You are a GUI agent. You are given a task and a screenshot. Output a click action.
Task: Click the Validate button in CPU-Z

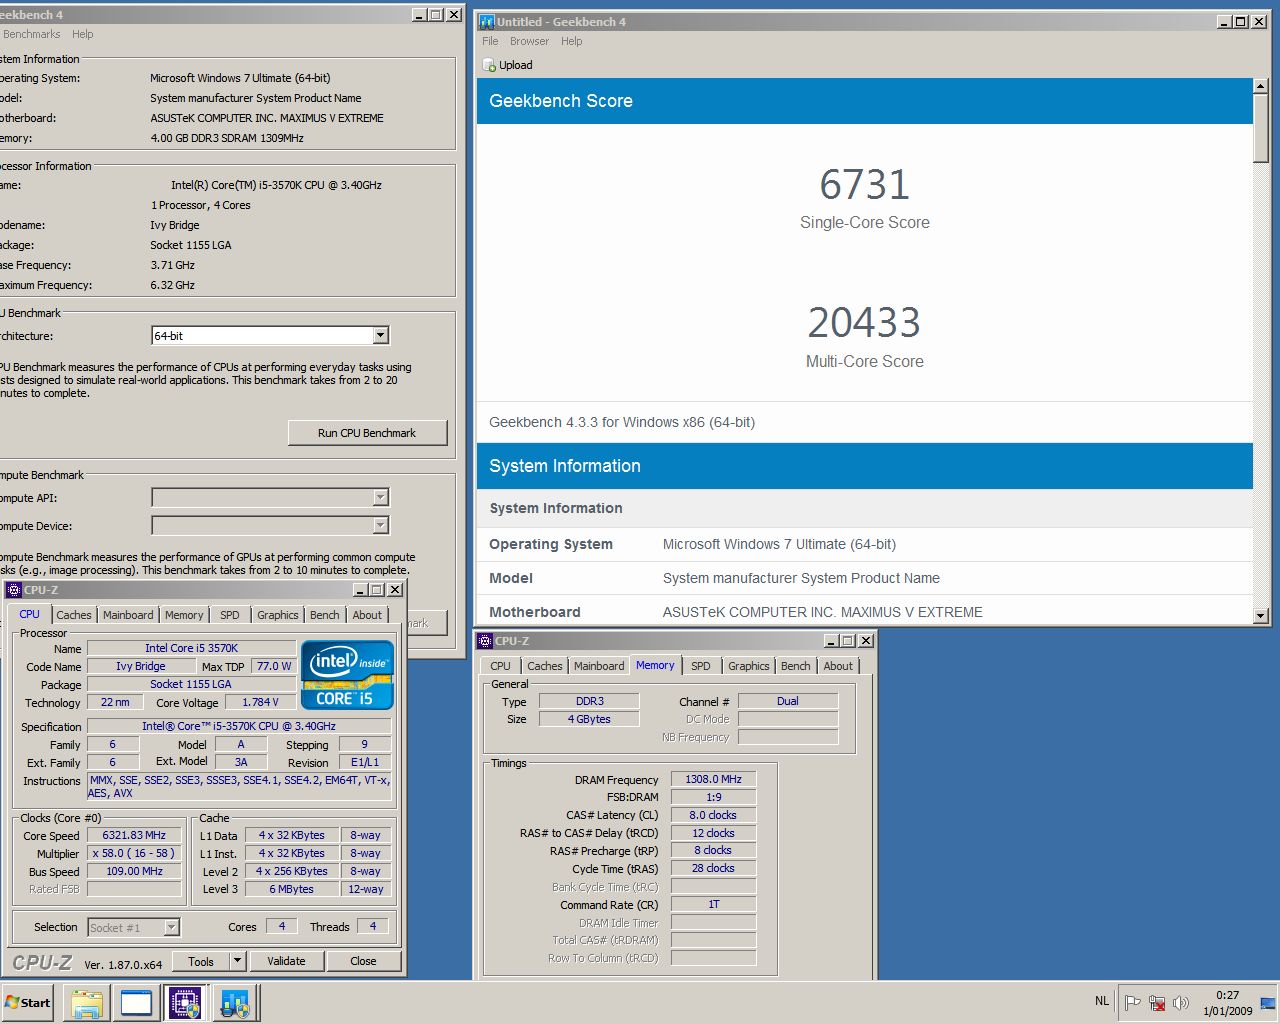pyautogui.click(x=286, y=961)
